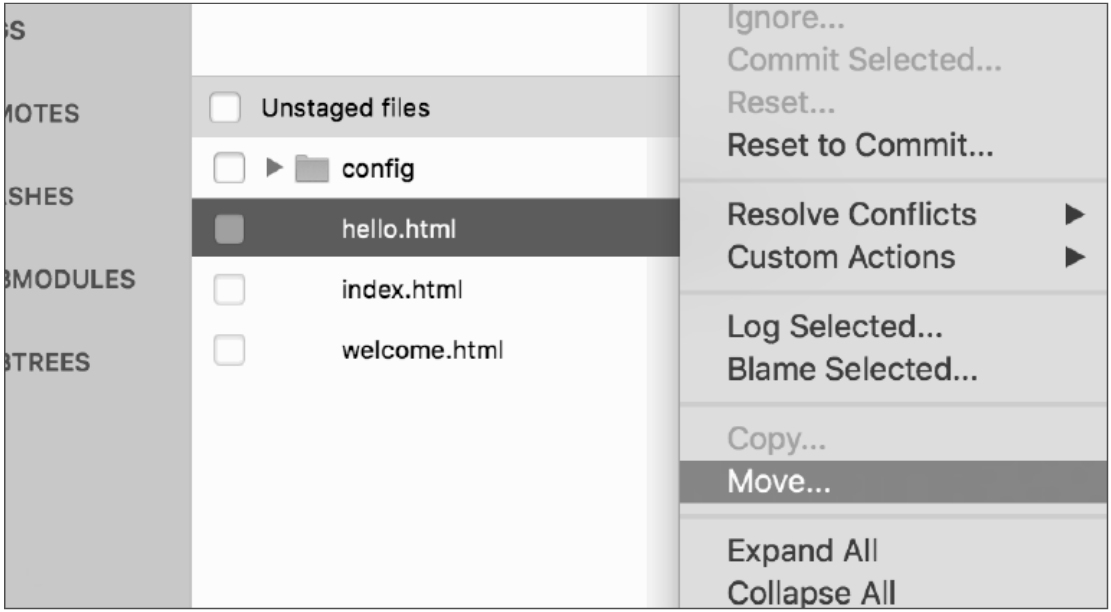
Task: Tick the config folder checkbox
Action: pyautogui.click(x=229, y=169)
